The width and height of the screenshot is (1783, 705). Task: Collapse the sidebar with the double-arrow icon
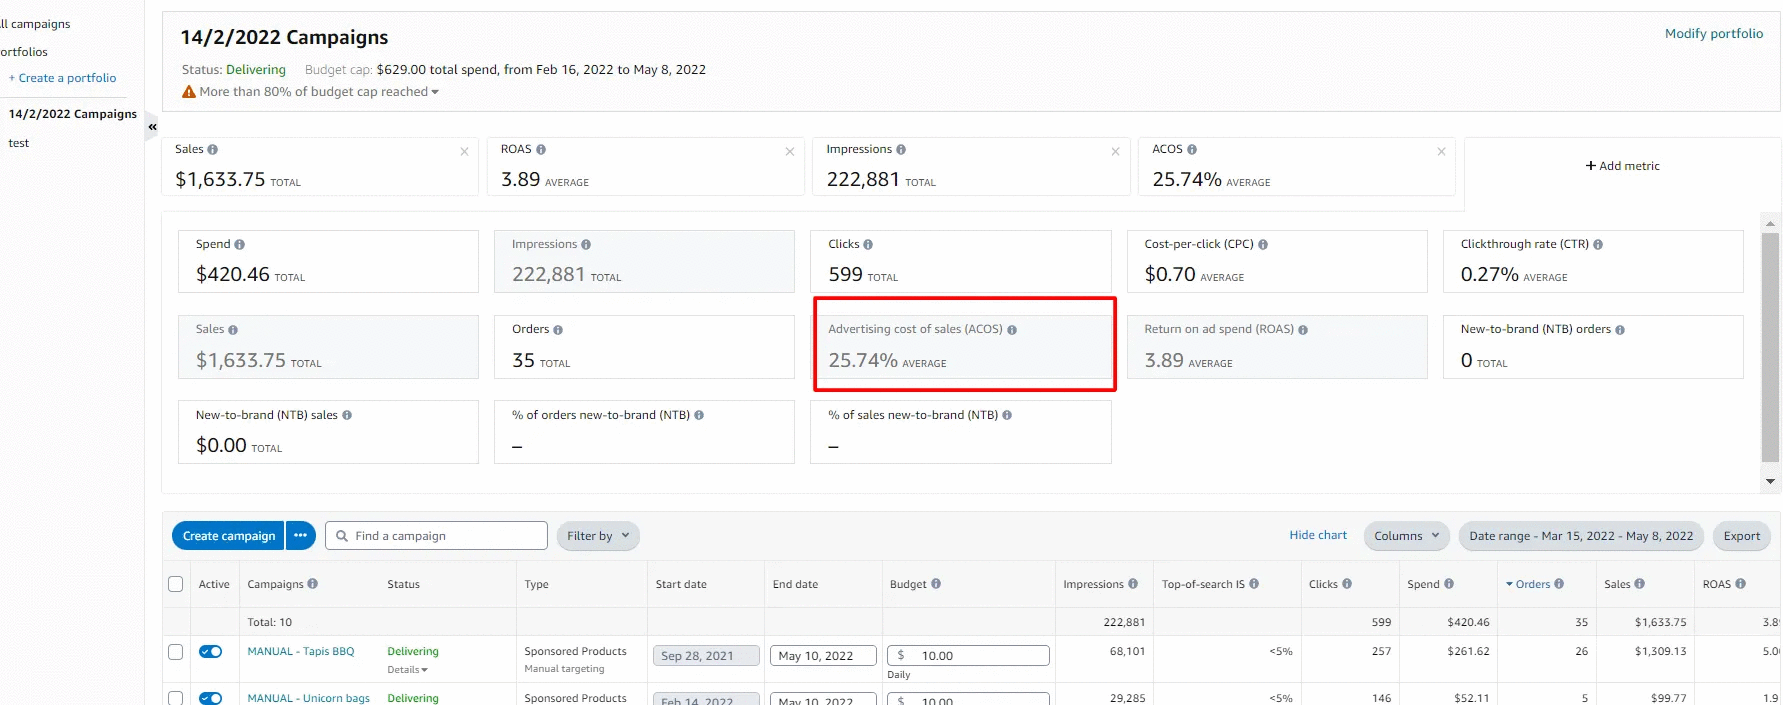[x=152, y=127]
